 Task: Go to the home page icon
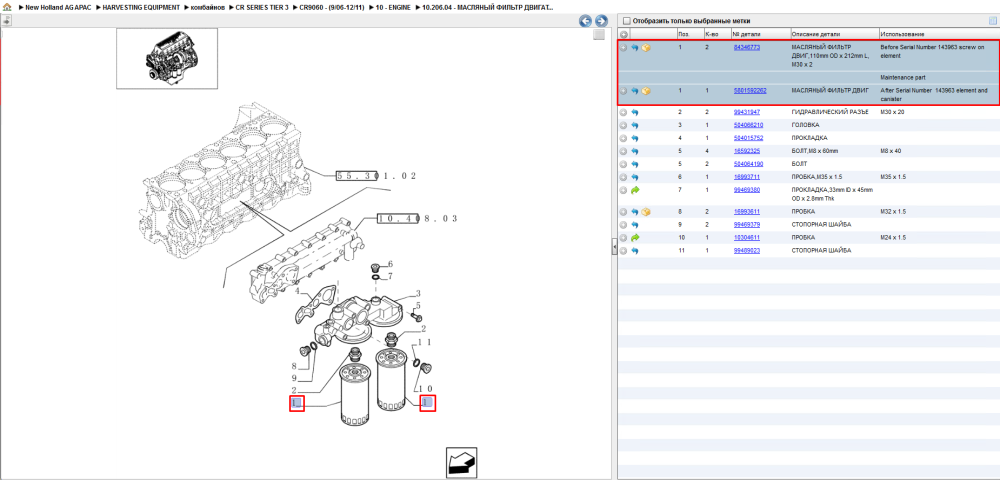6,6
